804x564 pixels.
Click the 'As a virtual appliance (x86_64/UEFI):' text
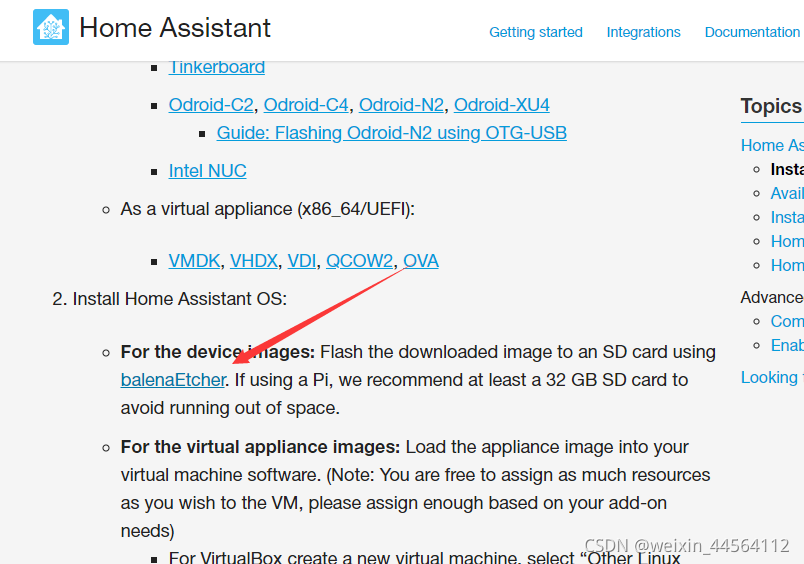click(x=268, y=209)
